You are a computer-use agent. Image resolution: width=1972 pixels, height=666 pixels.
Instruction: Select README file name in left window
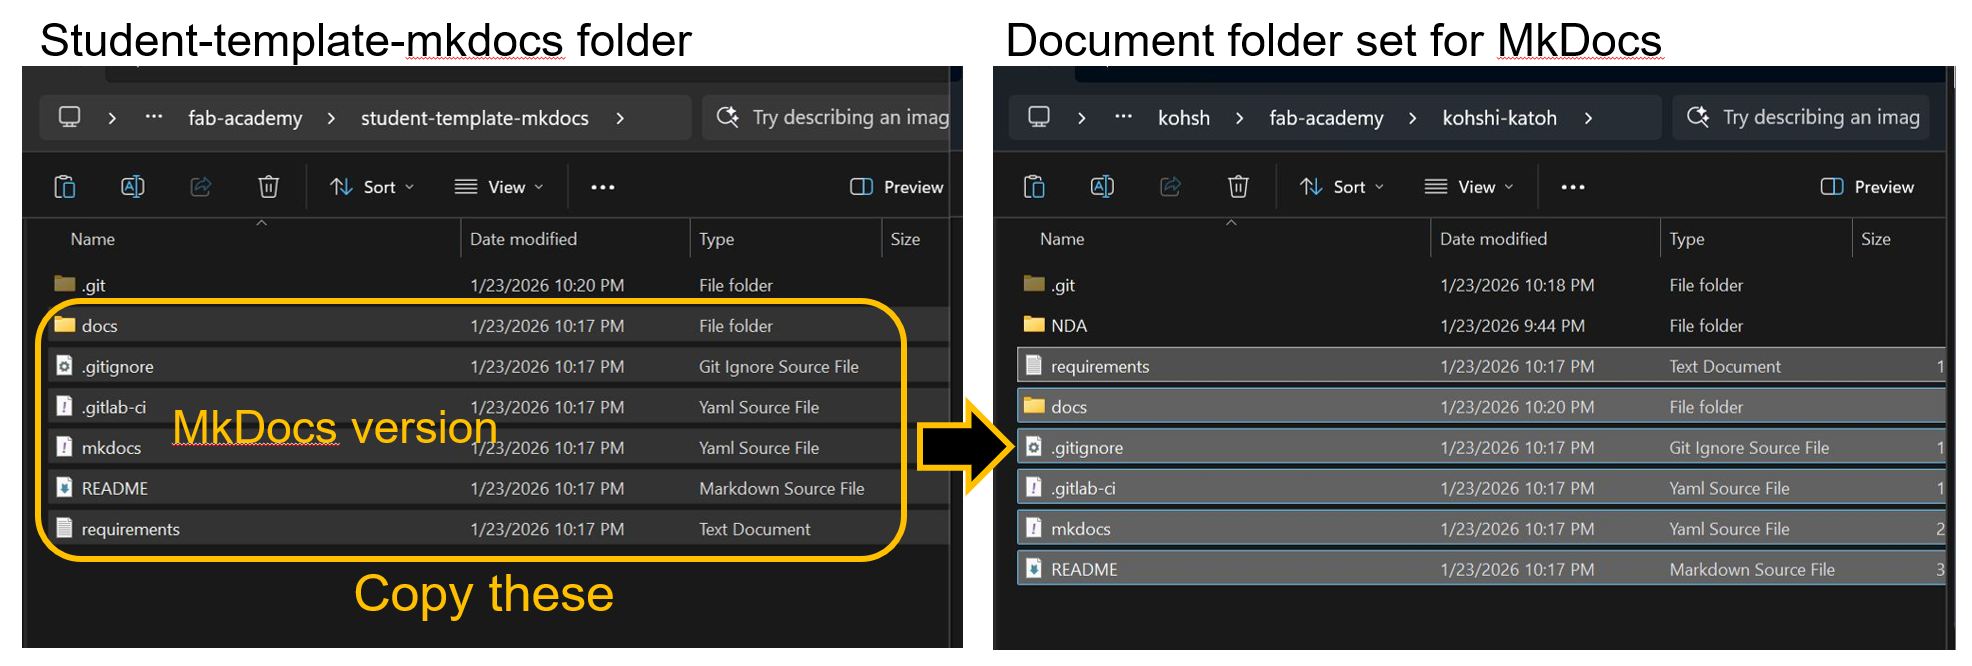(x=115, y=488)
